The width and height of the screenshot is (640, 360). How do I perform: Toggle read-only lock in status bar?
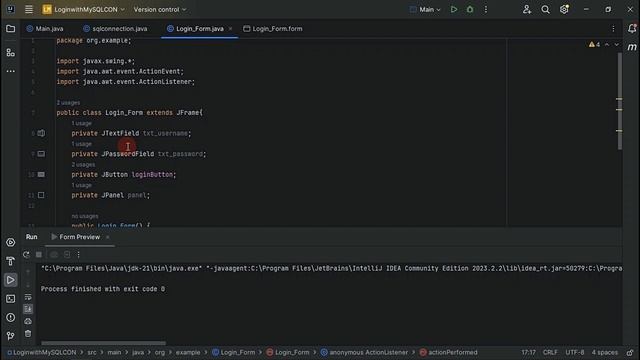(x=630, y=352)
